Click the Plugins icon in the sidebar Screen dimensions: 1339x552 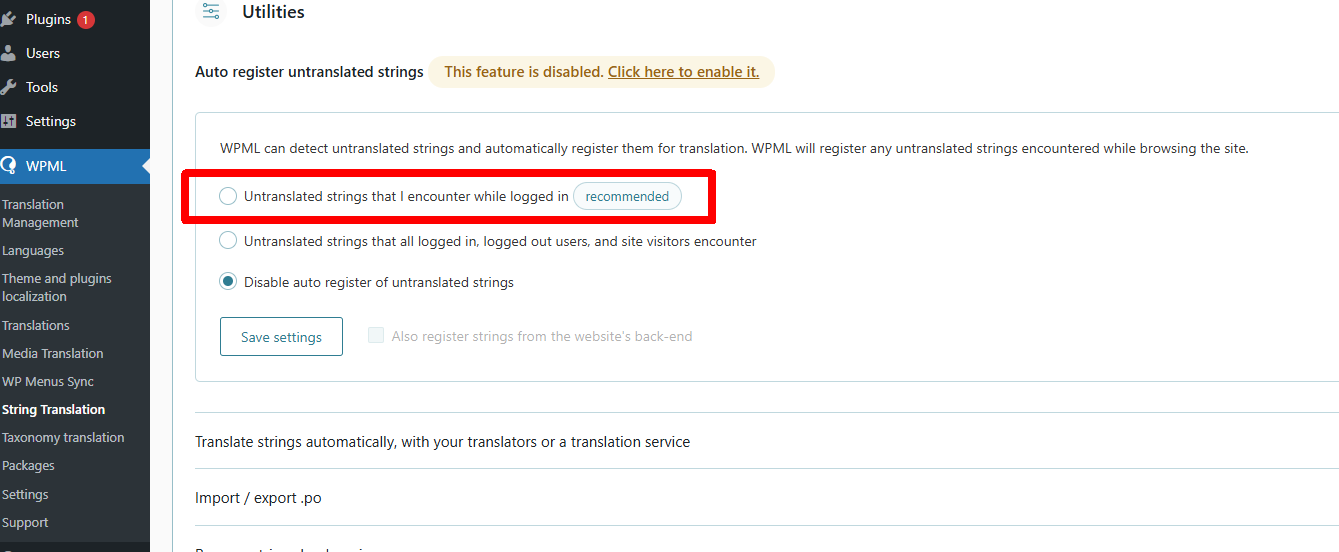(8, 19)
